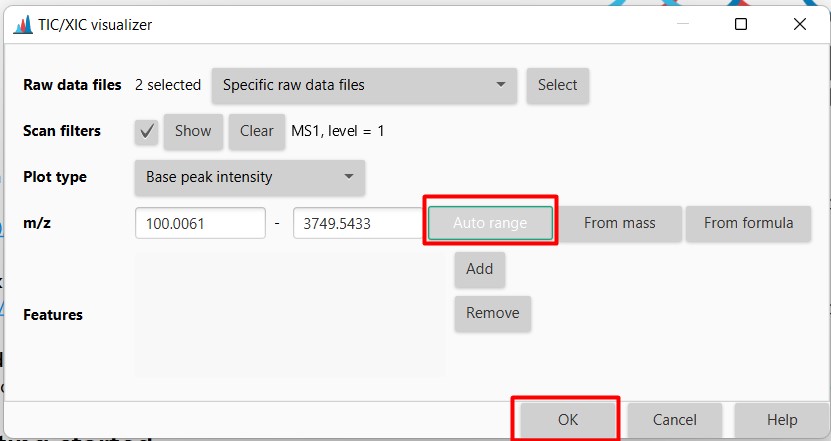The height and width of the screenshot is (441, 831).
Task: Focus the m/z minimum field 100.0061
Action: 200,223
